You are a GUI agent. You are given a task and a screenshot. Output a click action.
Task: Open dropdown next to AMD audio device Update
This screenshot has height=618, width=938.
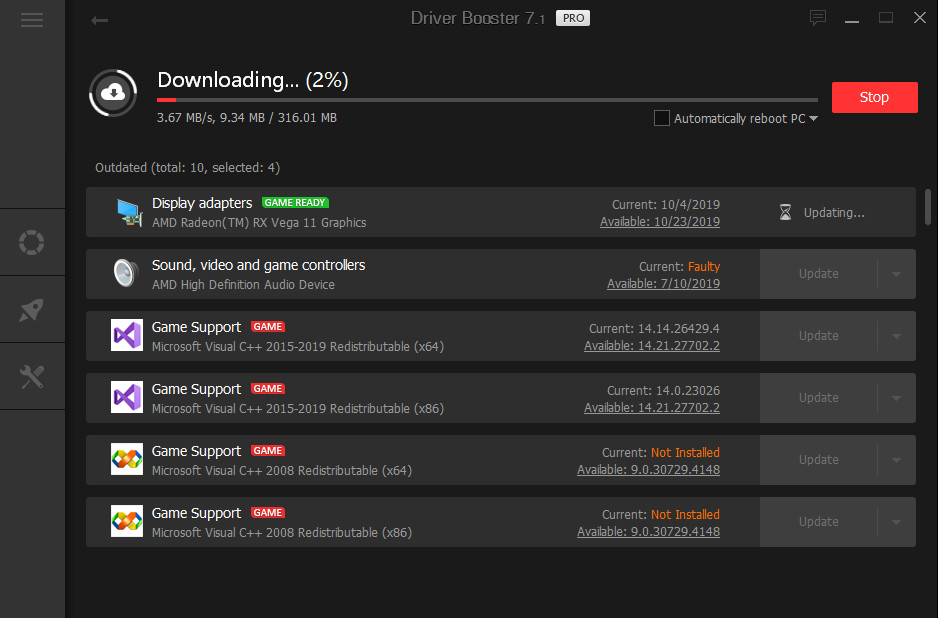pyautogui.click(x=897, y=273)
